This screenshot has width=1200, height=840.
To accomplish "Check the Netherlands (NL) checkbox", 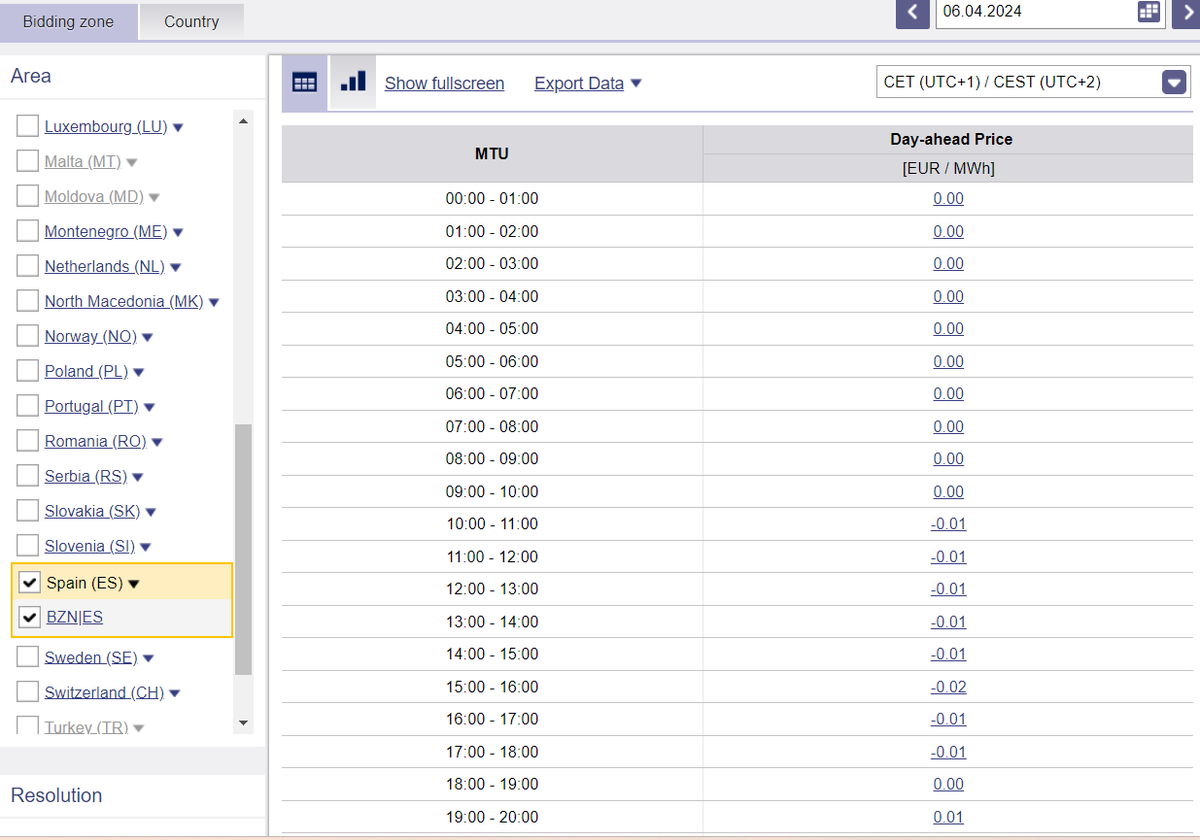I will (x=28, y=266).
